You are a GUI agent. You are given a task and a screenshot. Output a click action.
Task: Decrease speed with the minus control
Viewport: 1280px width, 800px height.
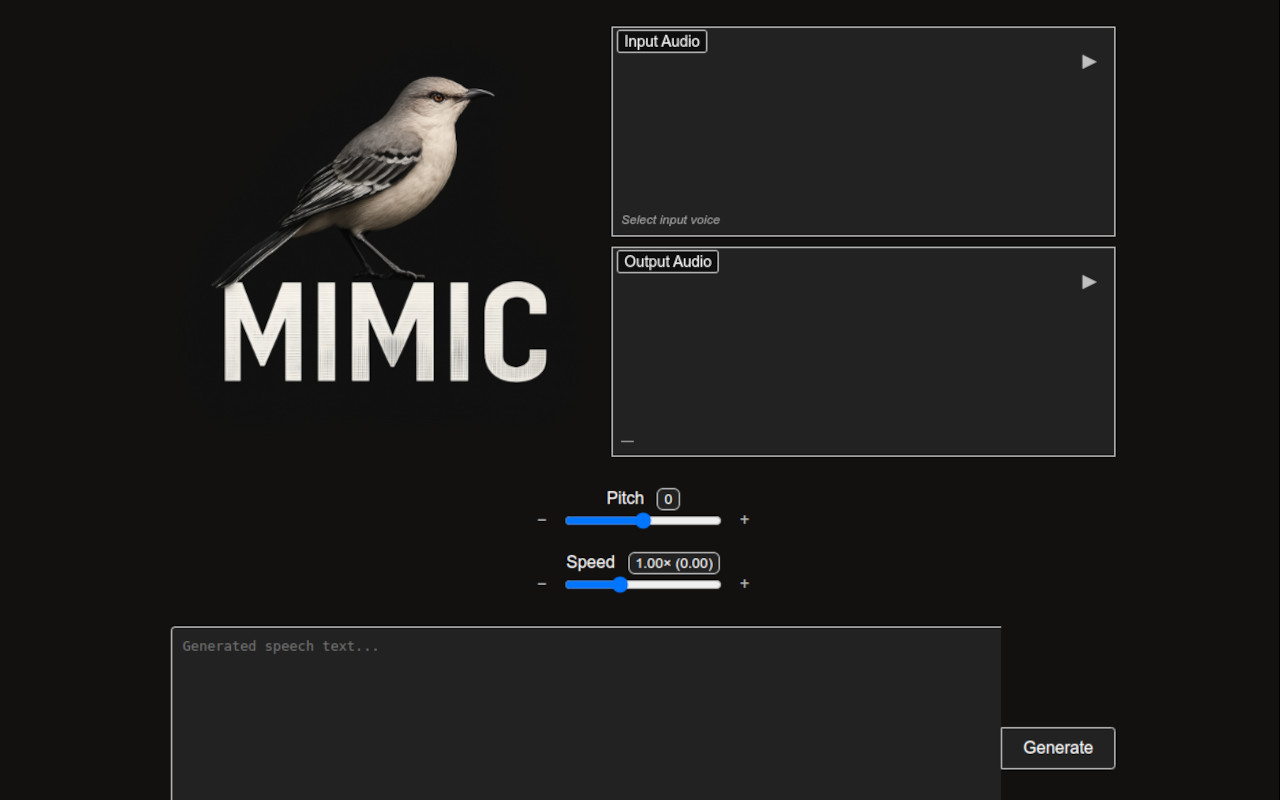[542, 584]
